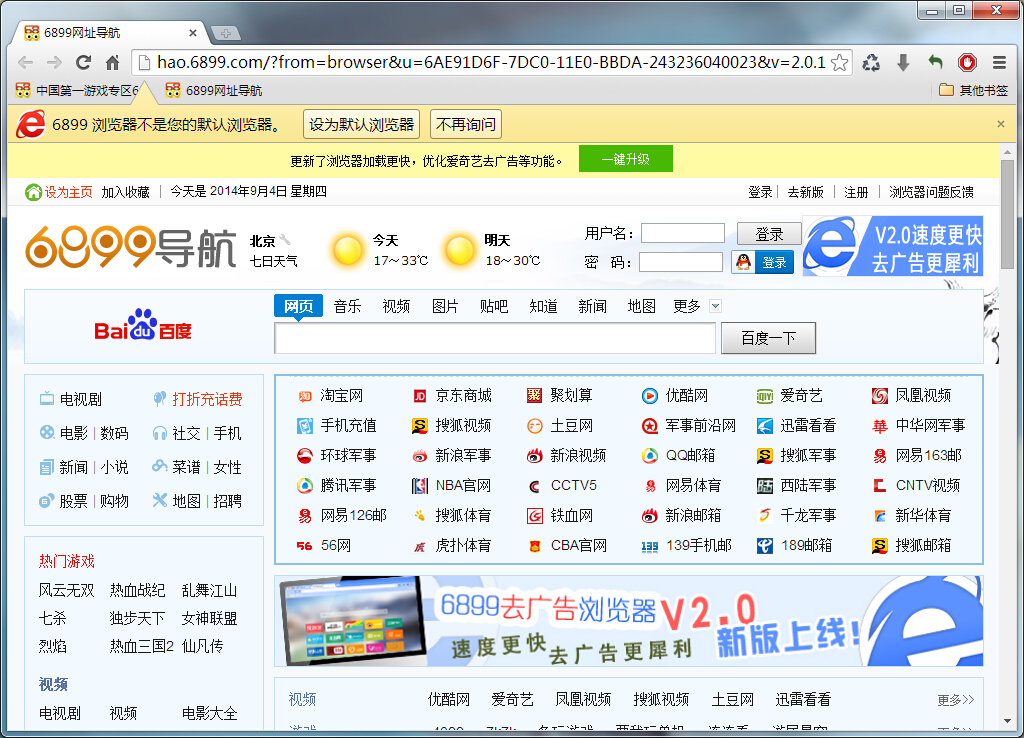This screenshot has width=1024, height=738.
Task: Click the 不再询问 button
Action: [x=466, y=124]
